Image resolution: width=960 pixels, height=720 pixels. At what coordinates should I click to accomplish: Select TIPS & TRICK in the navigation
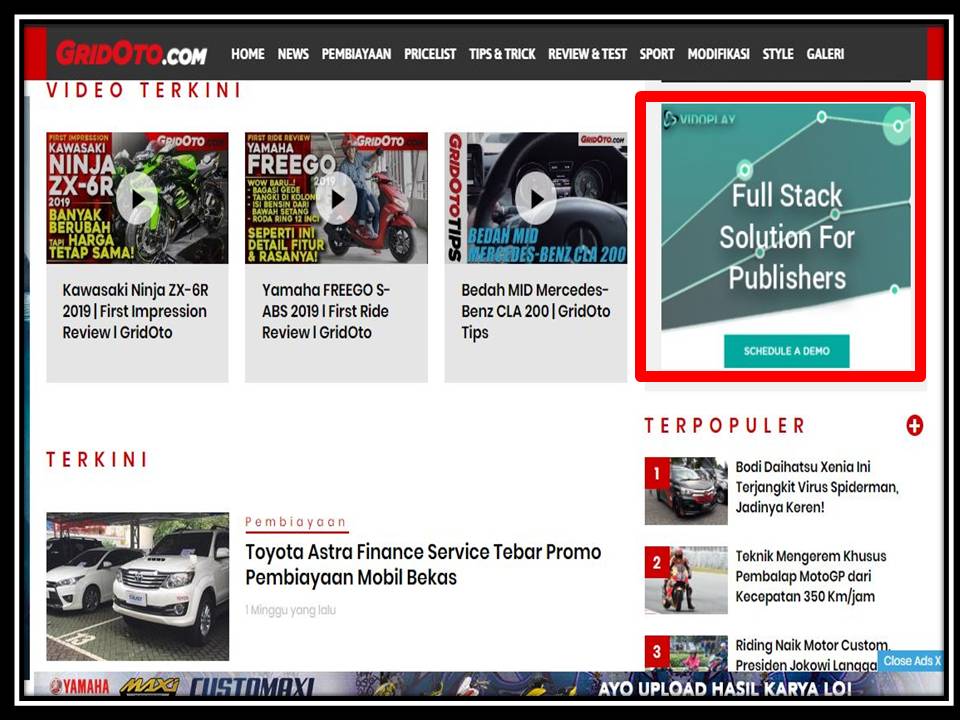pyautogui.click(x=502, y=54)
